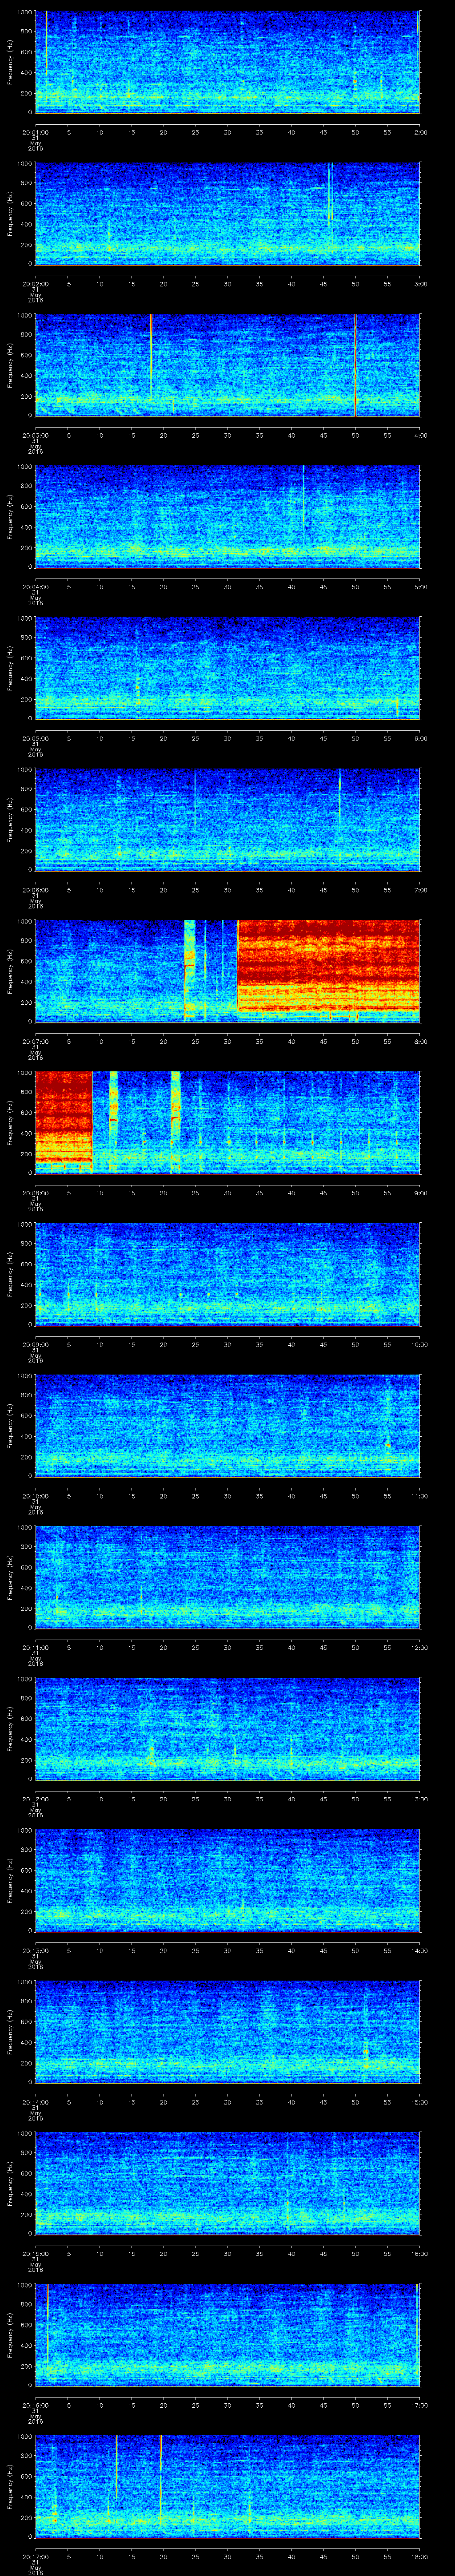The image size is (455, 2576).
Task: Select the spectrogram panel starting at 20:01:00
Action: click(x=228, y=62)
